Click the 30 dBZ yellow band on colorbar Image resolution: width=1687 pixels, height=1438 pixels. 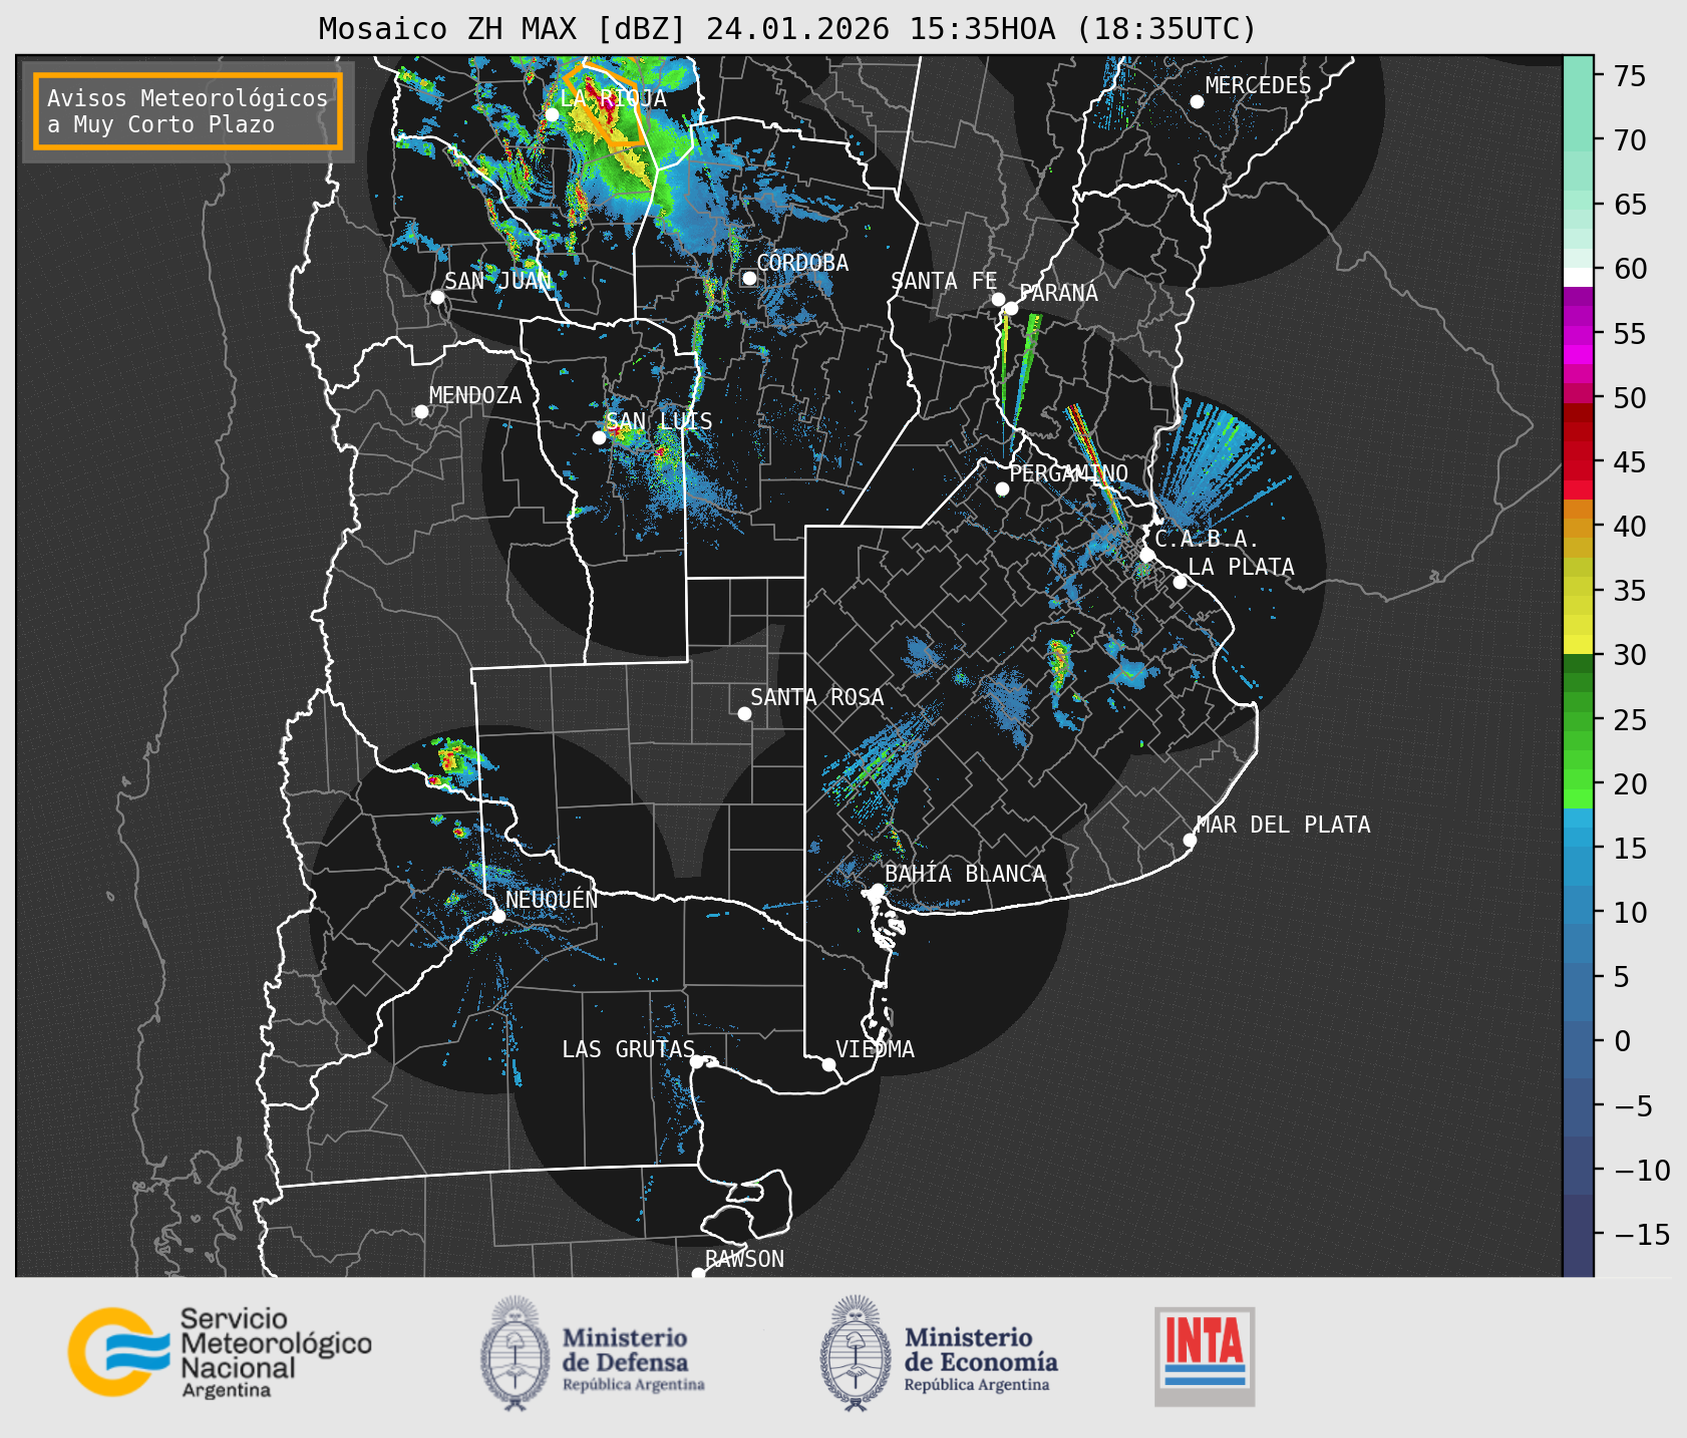[1578, 645]
